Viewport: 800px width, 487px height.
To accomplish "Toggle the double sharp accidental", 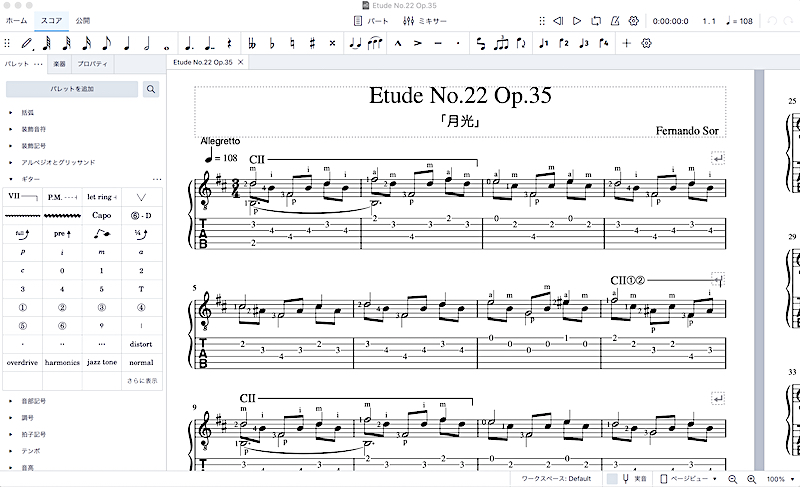I will (x=333, y=44).
